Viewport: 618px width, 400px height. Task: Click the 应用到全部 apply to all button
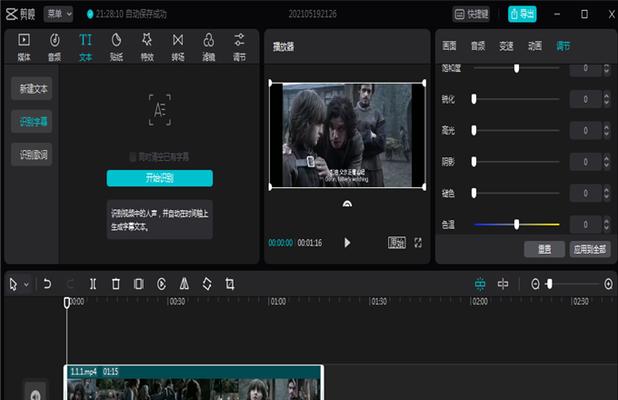(x=590, y=249)
